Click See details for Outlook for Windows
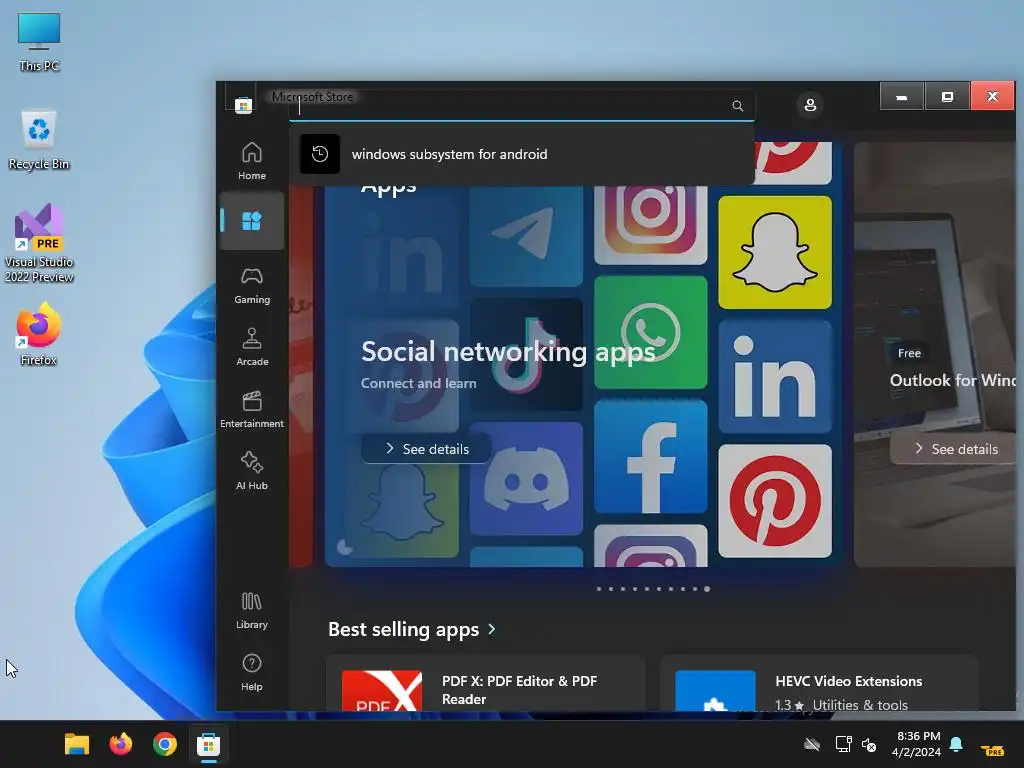The image size is (1024, 768). point(955,449)
